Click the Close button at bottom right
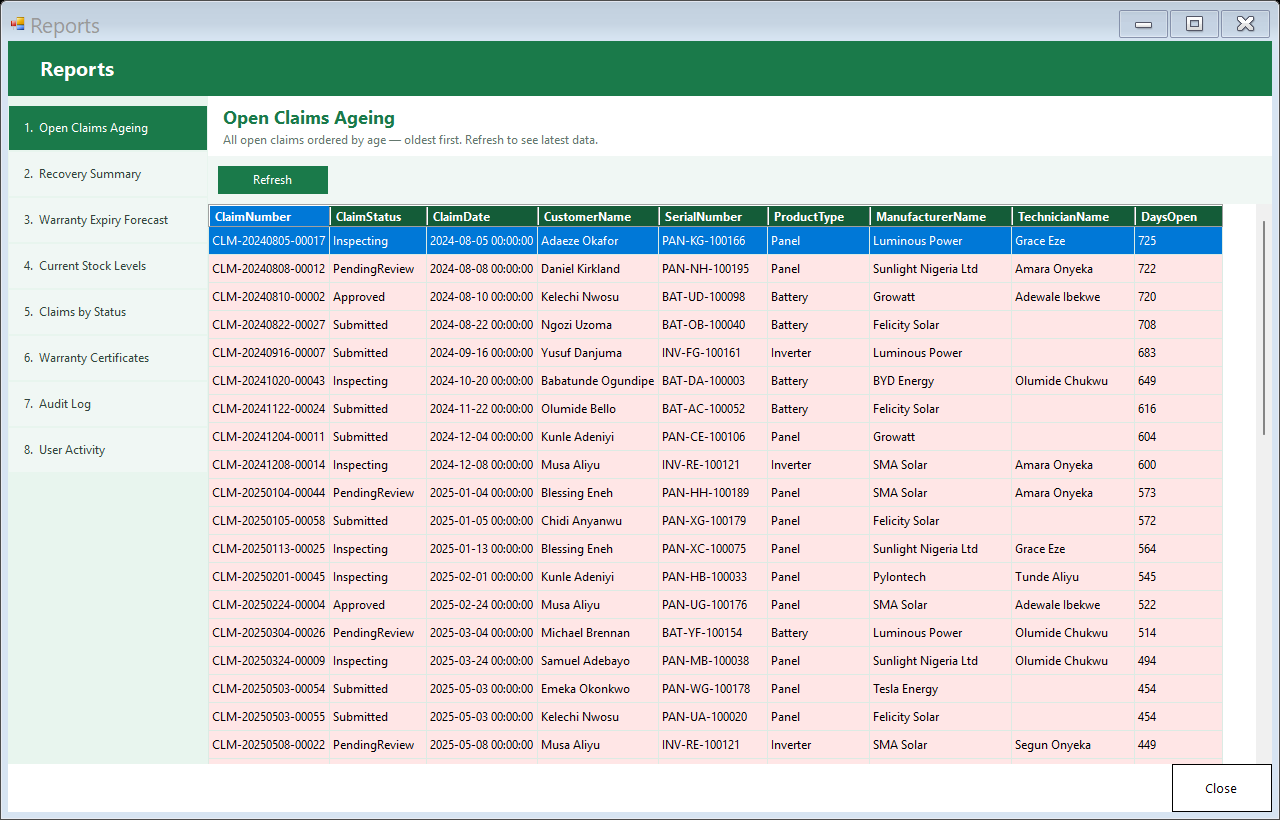 (x=1221, y=788)
